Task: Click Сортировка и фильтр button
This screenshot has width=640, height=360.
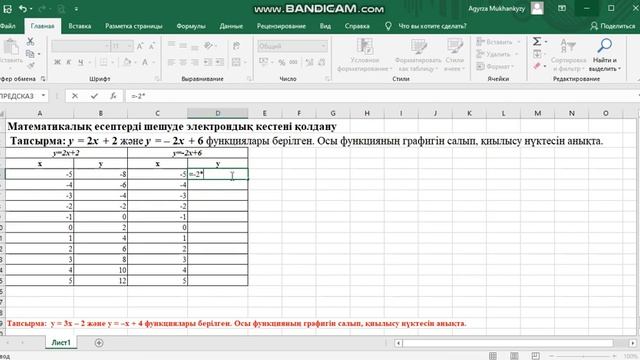Action: point(568,55)
